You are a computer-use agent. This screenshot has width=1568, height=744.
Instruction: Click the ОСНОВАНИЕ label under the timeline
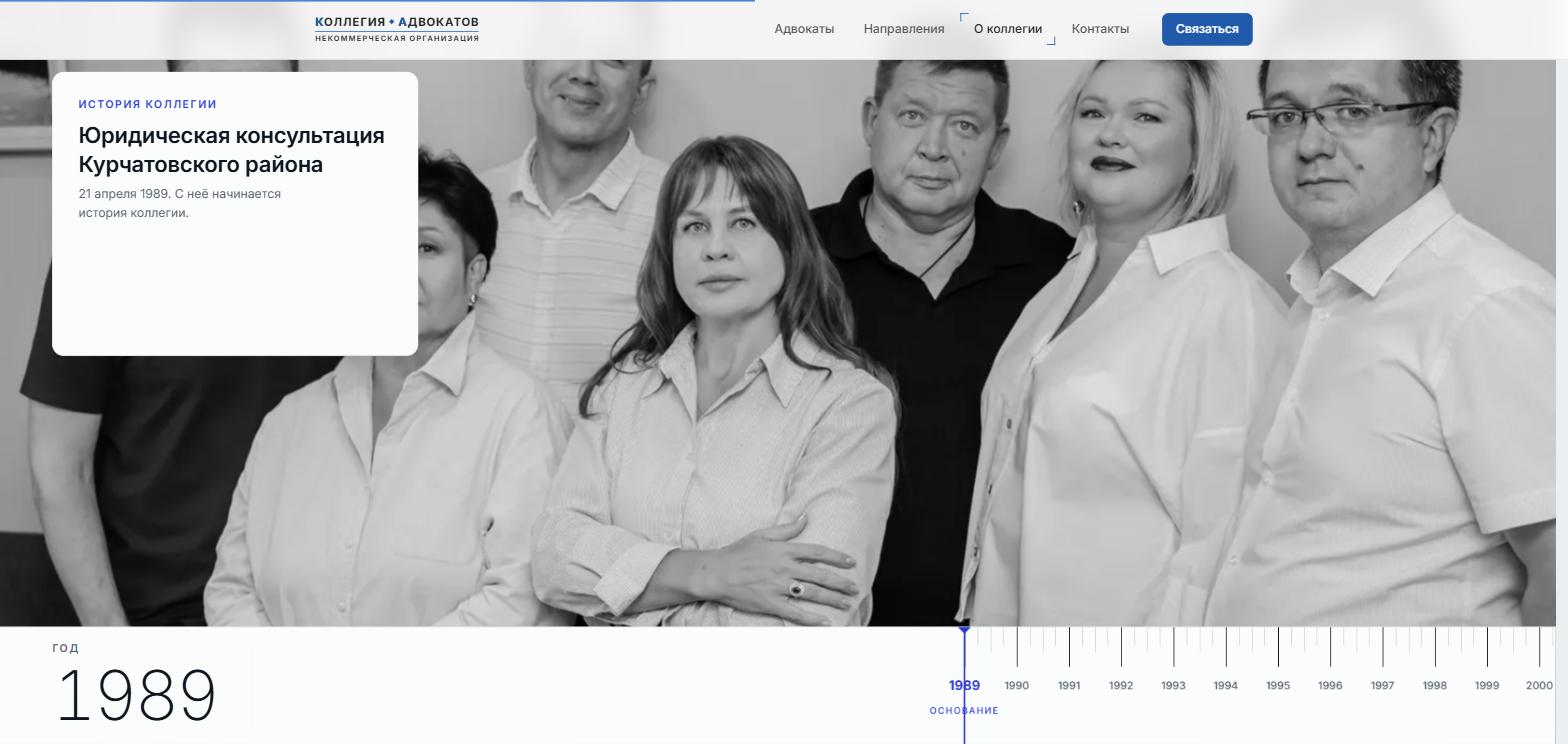964,711
